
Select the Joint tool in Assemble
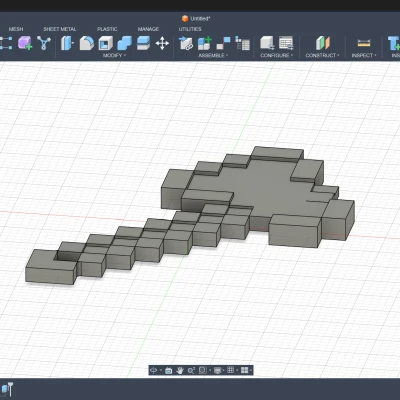223,43
